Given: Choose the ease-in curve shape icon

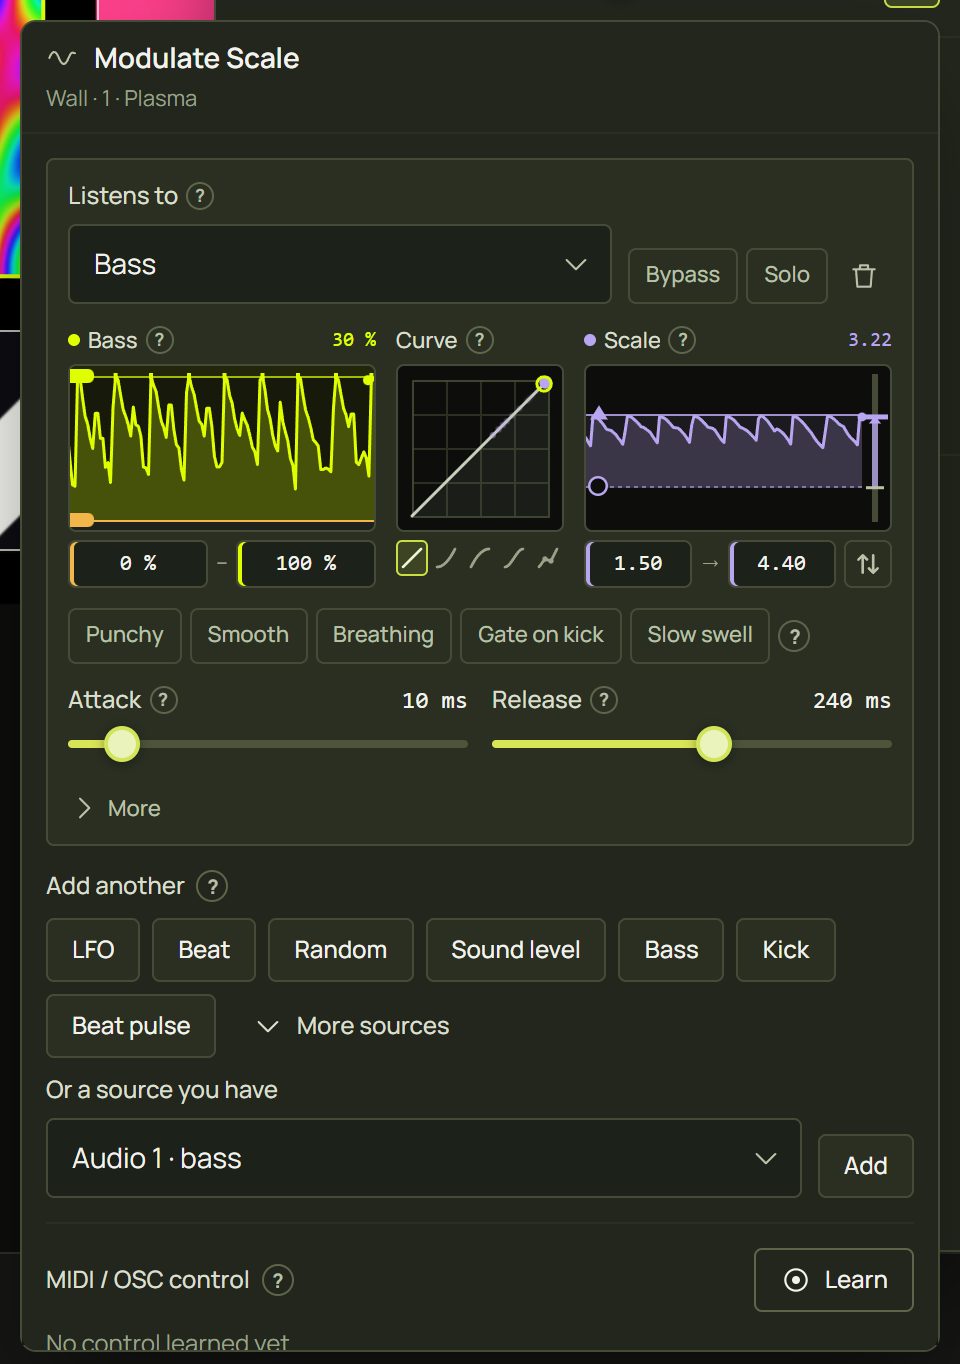Looking at the screenshot, I should tap(446, 559).
